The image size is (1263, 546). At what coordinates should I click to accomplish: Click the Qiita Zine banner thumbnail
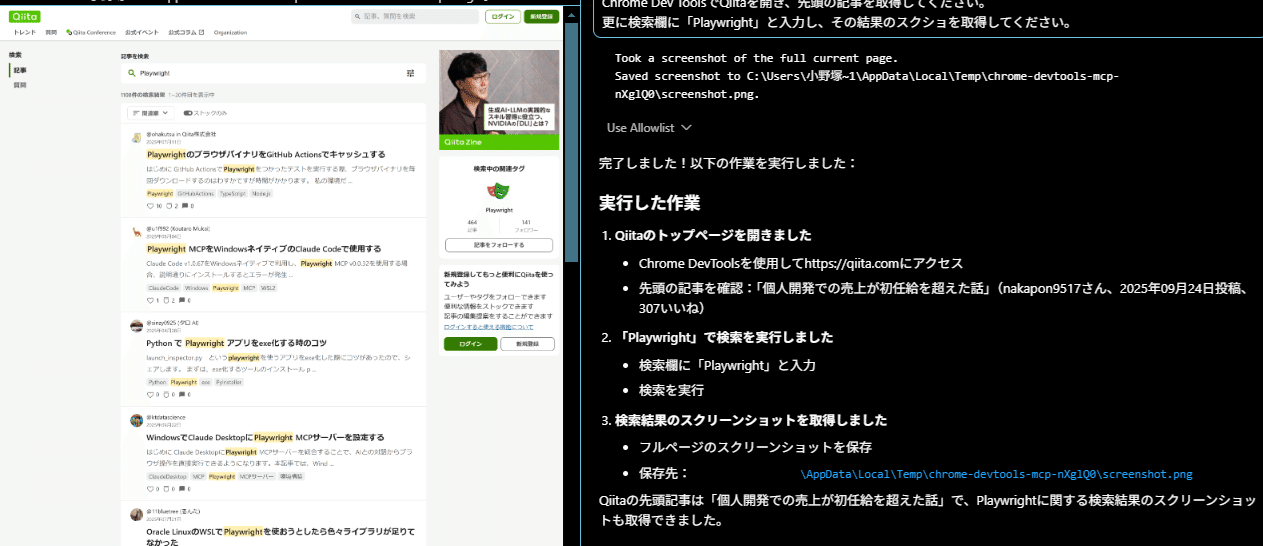[x=499, y=100]
